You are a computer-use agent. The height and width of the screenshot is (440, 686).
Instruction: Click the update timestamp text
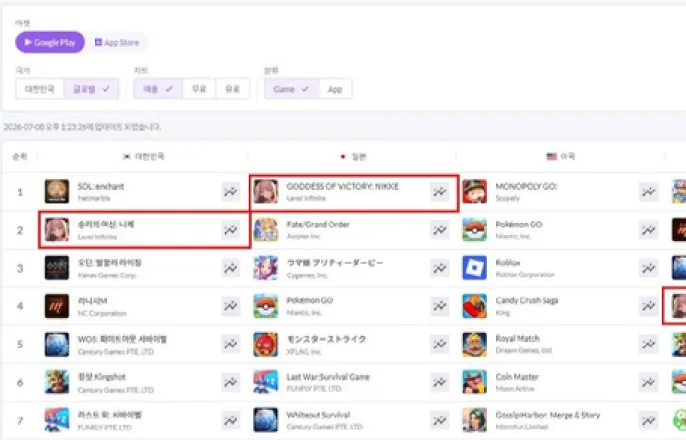82,127
